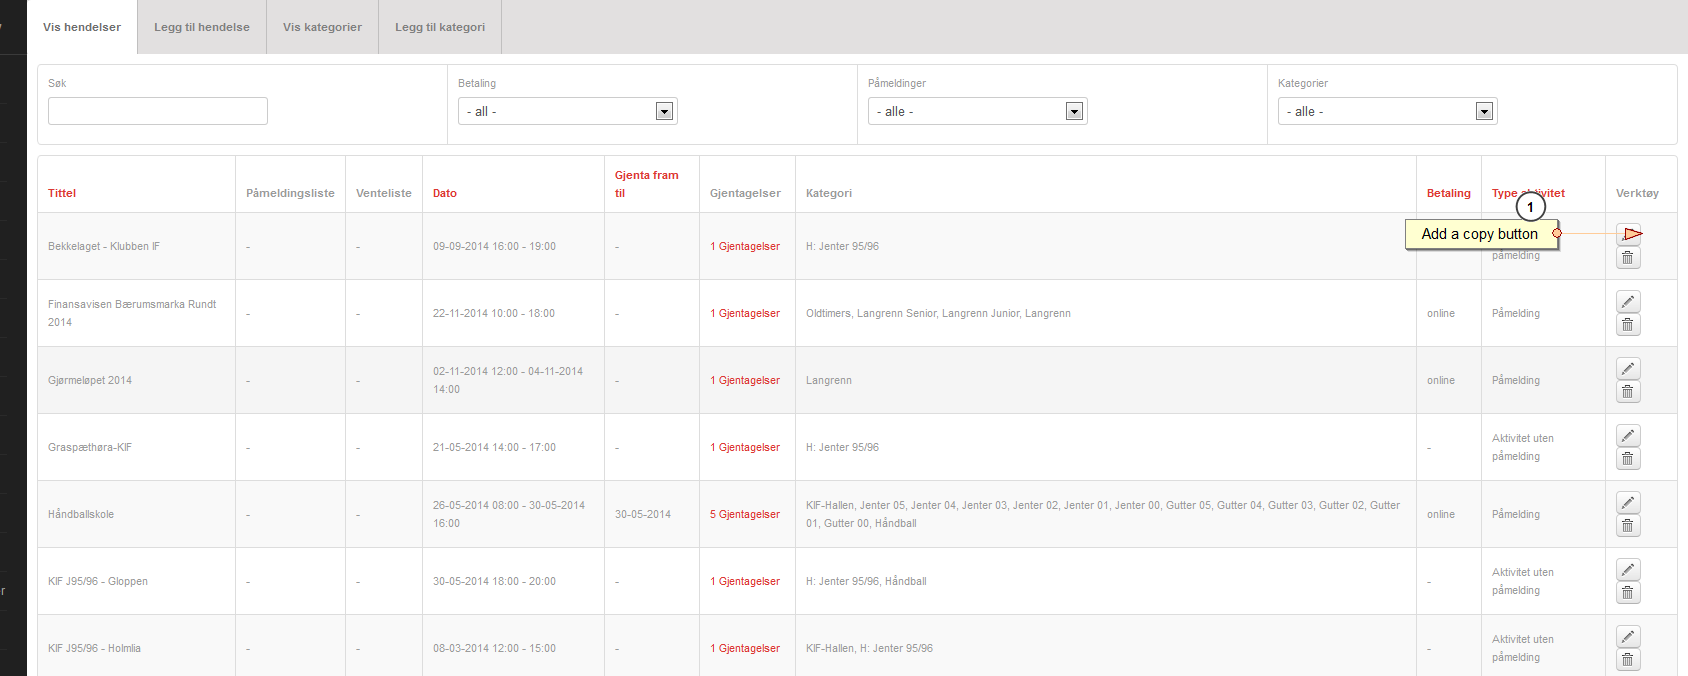Open 1 Gjentagelser for Finansavisen Bærumsmarka Rundt
This screenshot has width=1688, height=676.
[745, 313]
